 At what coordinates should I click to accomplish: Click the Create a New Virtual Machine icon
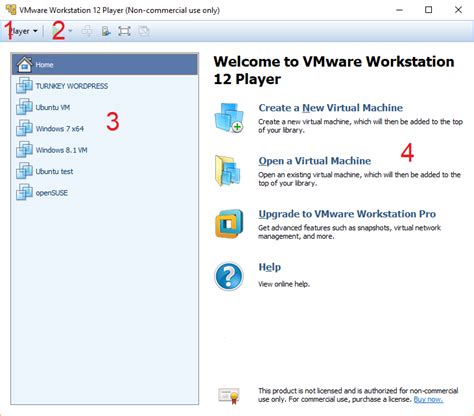tap(229, 118)
